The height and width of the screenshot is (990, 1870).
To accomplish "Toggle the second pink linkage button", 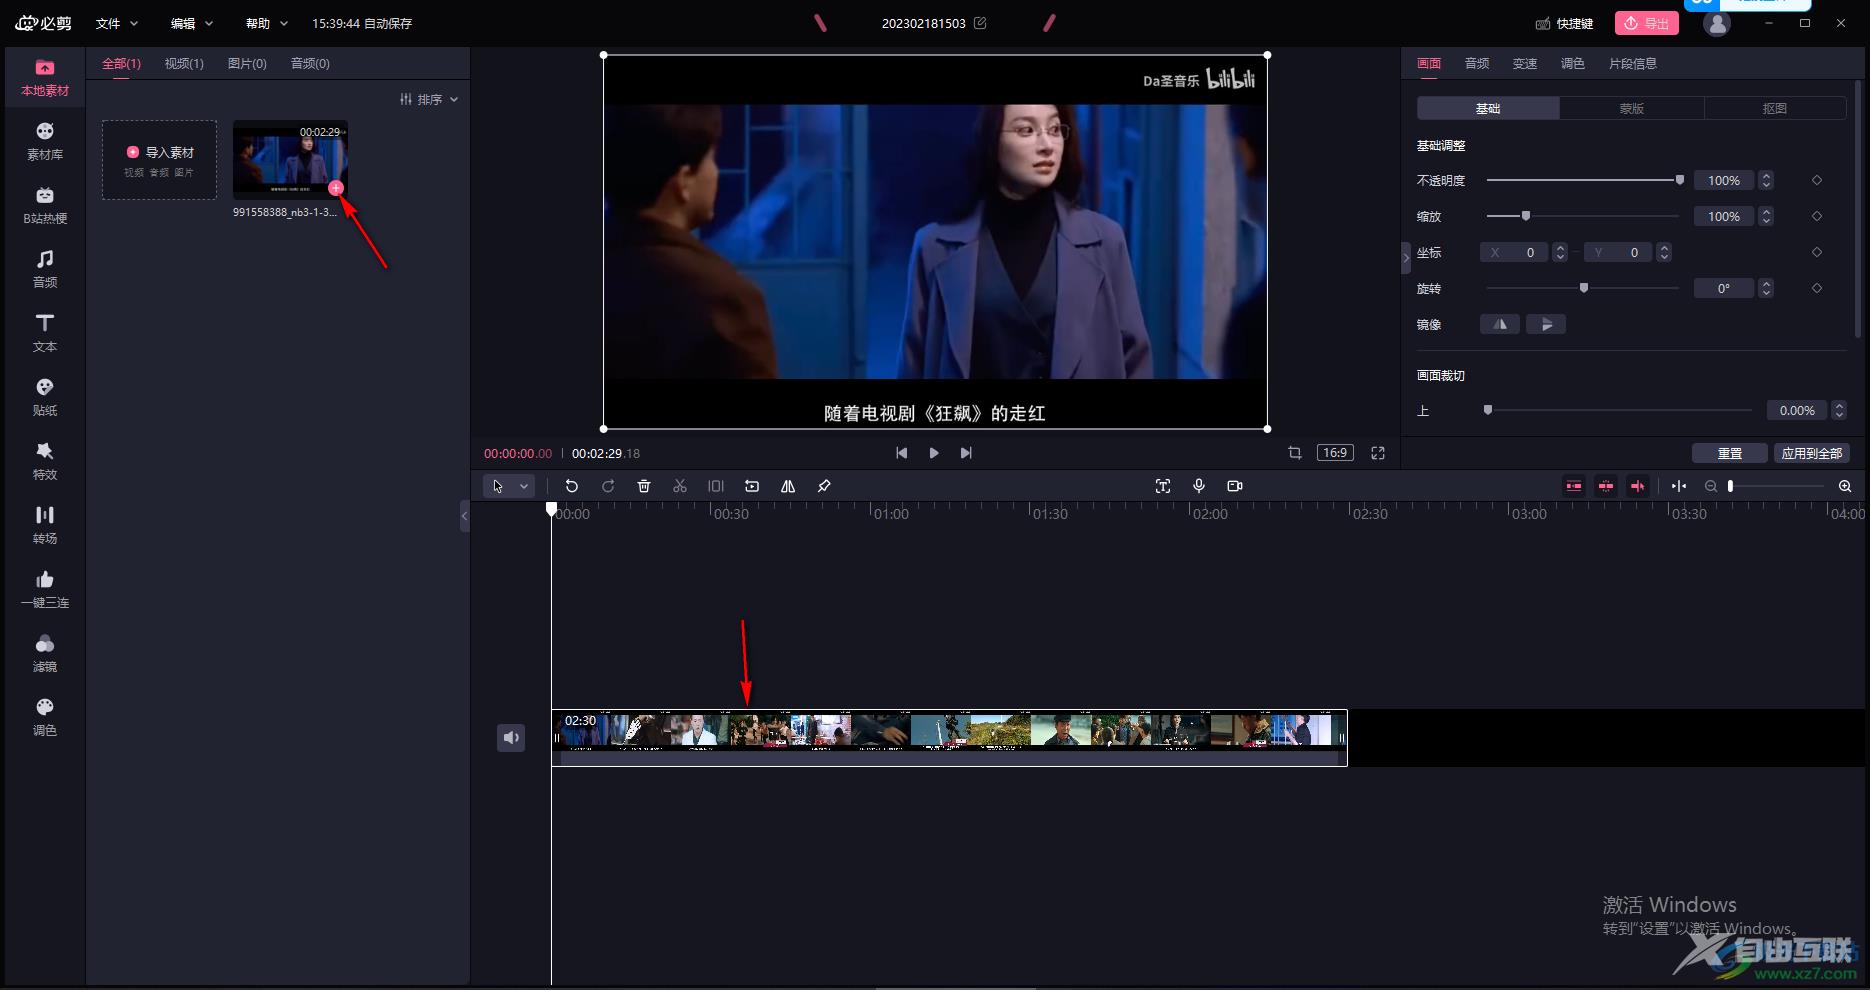I will tap(1606, 486).
